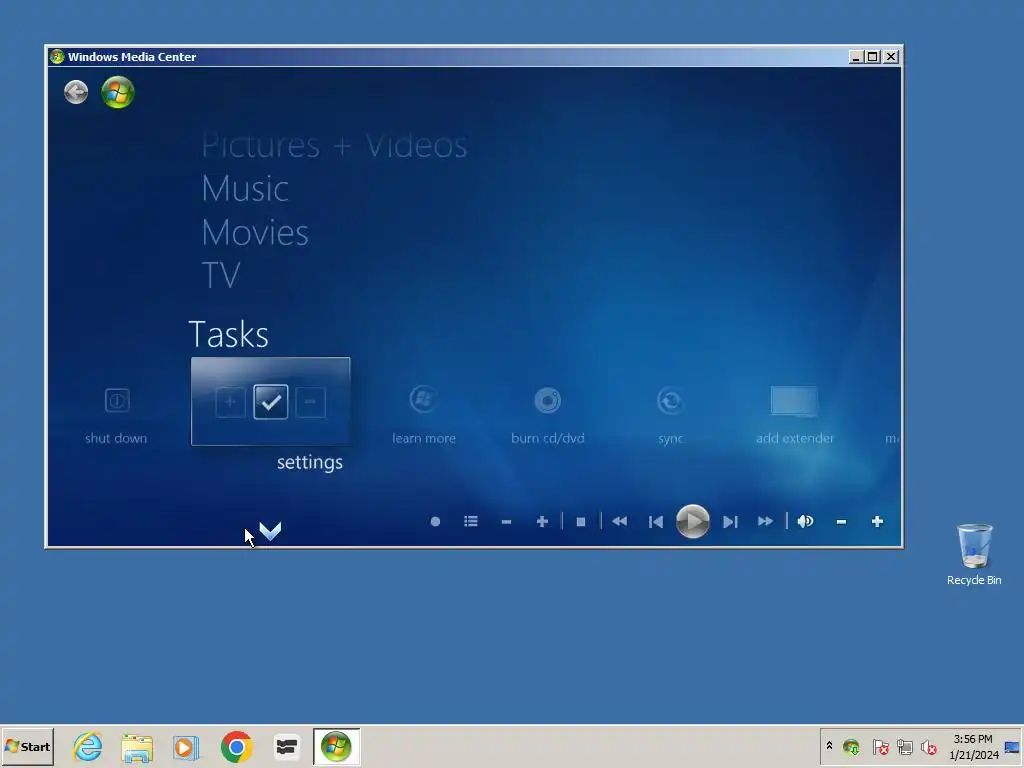The width and height of the screenshot is (1024, 768).
Task: Open the muted volume tray icon
Action: click(x=929, y=747)
